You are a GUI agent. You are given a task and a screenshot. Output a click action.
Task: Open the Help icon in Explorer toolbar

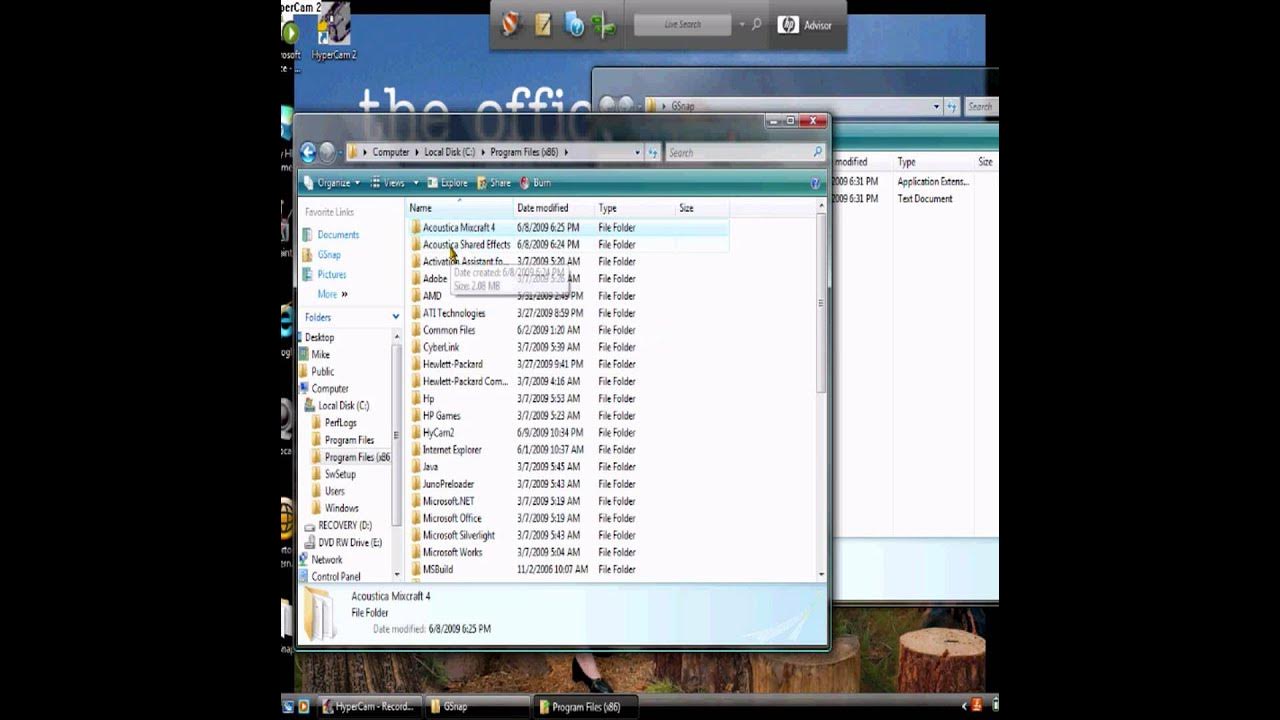815,183
